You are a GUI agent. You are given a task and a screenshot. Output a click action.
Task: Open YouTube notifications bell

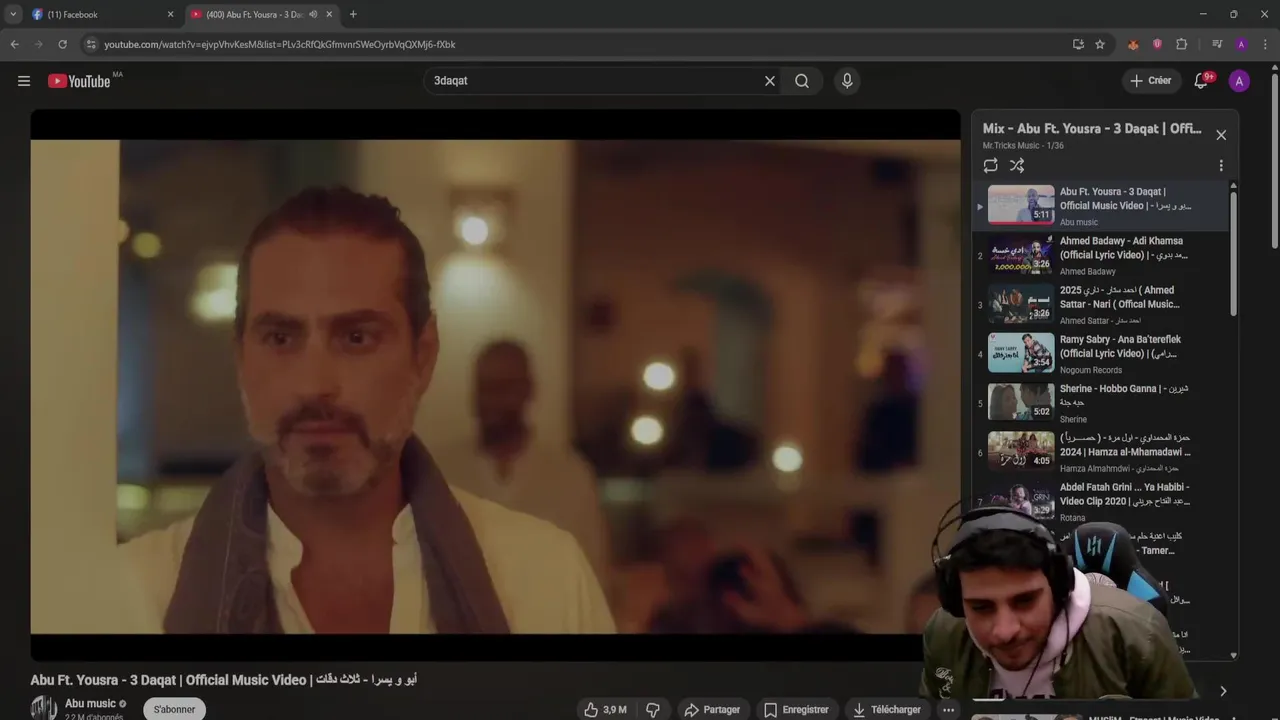[x=1202, y=81]
